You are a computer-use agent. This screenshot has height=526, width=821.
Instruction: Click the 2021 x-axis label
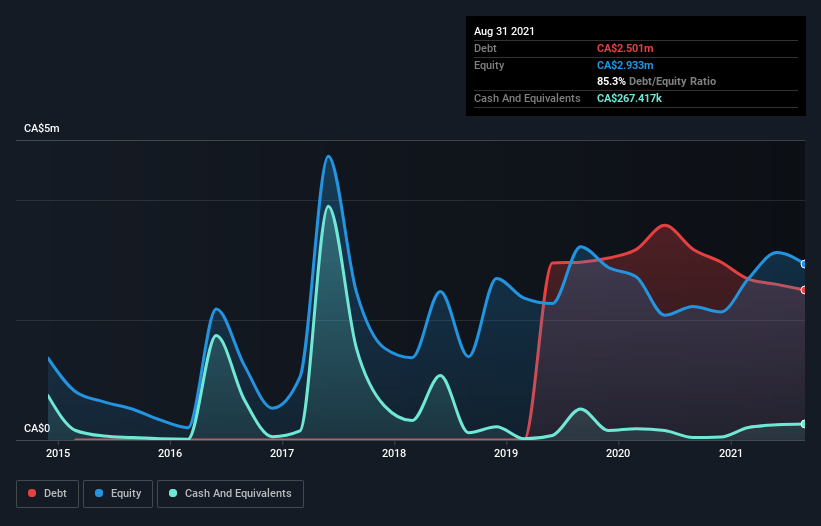730,453
